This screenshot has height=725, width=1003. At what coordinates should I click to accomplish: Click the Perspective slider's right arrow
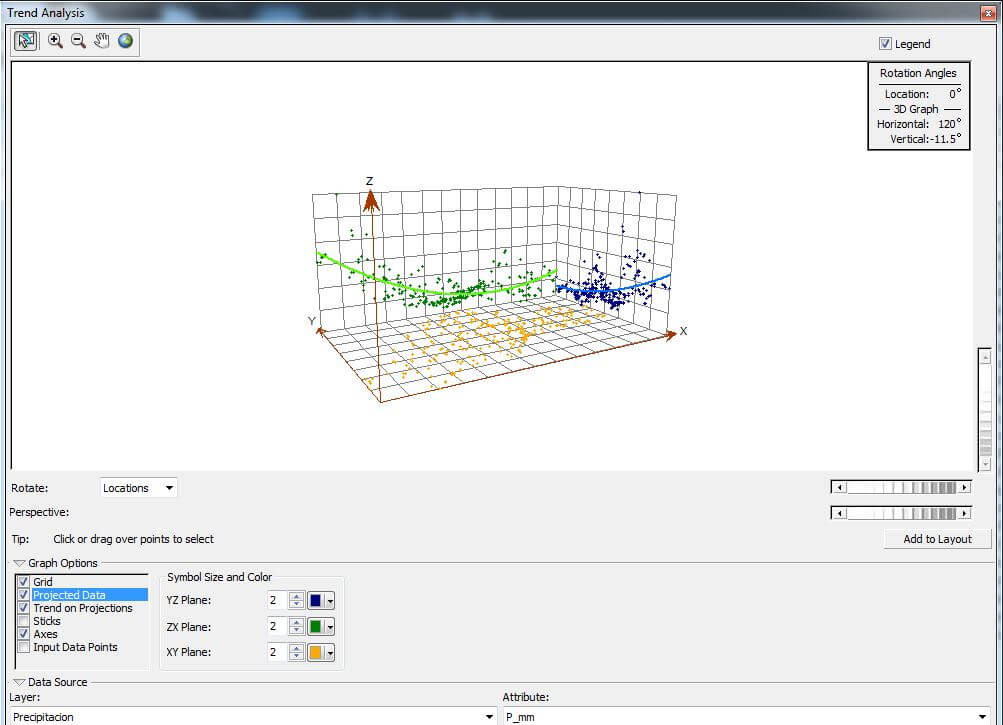964,513
